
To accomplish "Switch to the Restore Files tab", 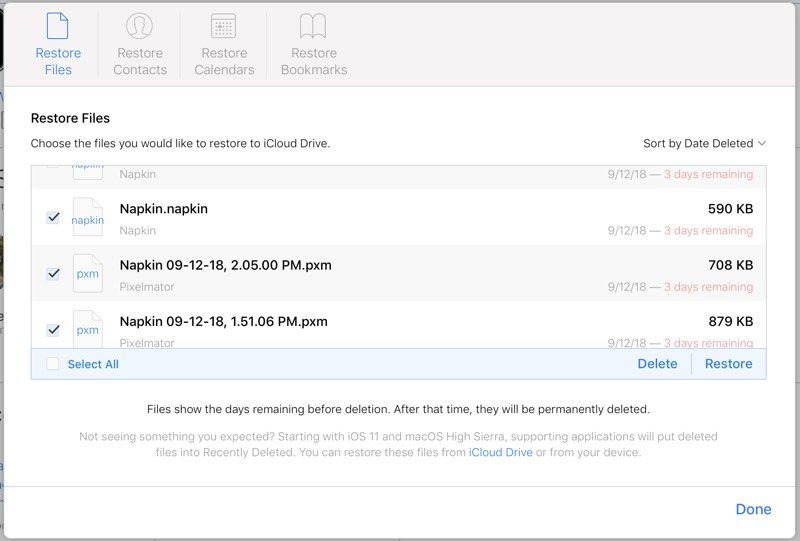I will pos(58,45).
